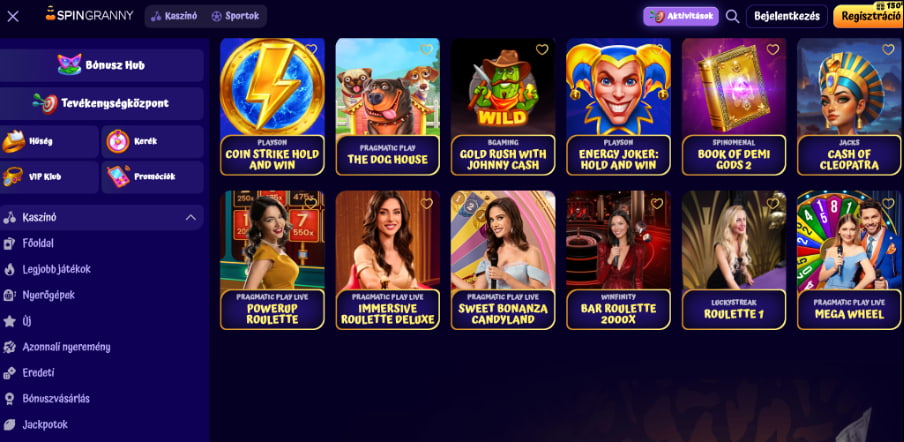
Task: Open the Hűség loyalty icon
Action: click(x=13, y=141)
